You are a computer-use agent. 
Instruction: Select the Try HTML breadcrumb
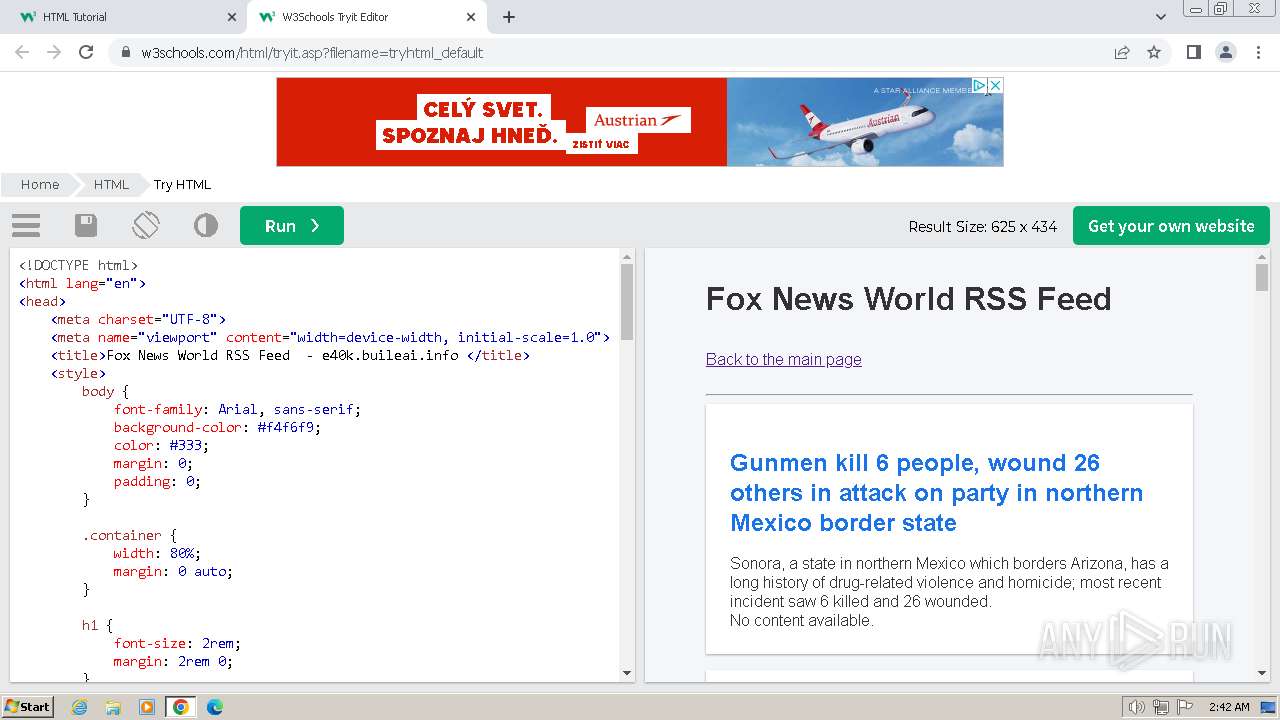pyautogui.click(x=182, y=184)
